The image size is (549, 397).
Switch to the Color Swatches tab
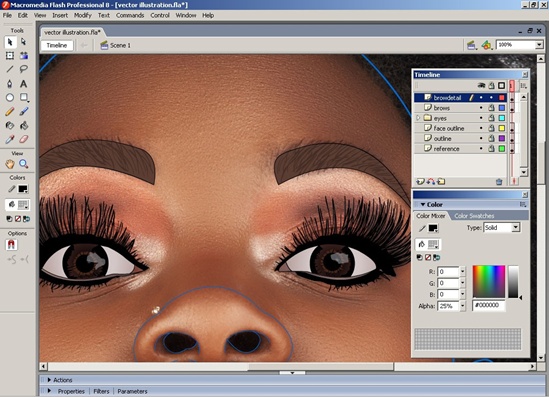pos(474,216)
